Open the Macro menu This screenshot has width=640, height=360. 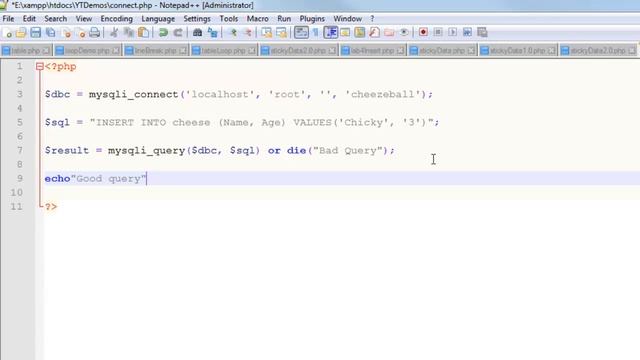pos(258,19)
